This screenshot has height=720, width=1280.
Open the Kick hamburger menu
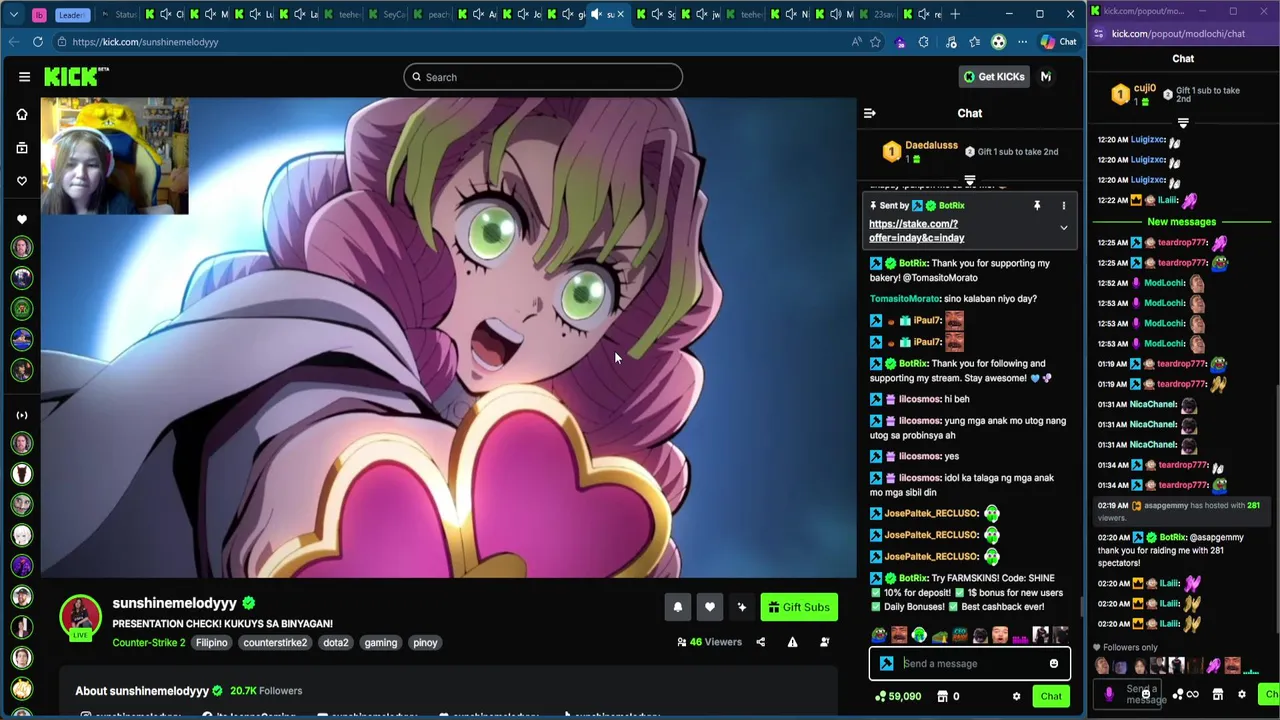[24, 77]
